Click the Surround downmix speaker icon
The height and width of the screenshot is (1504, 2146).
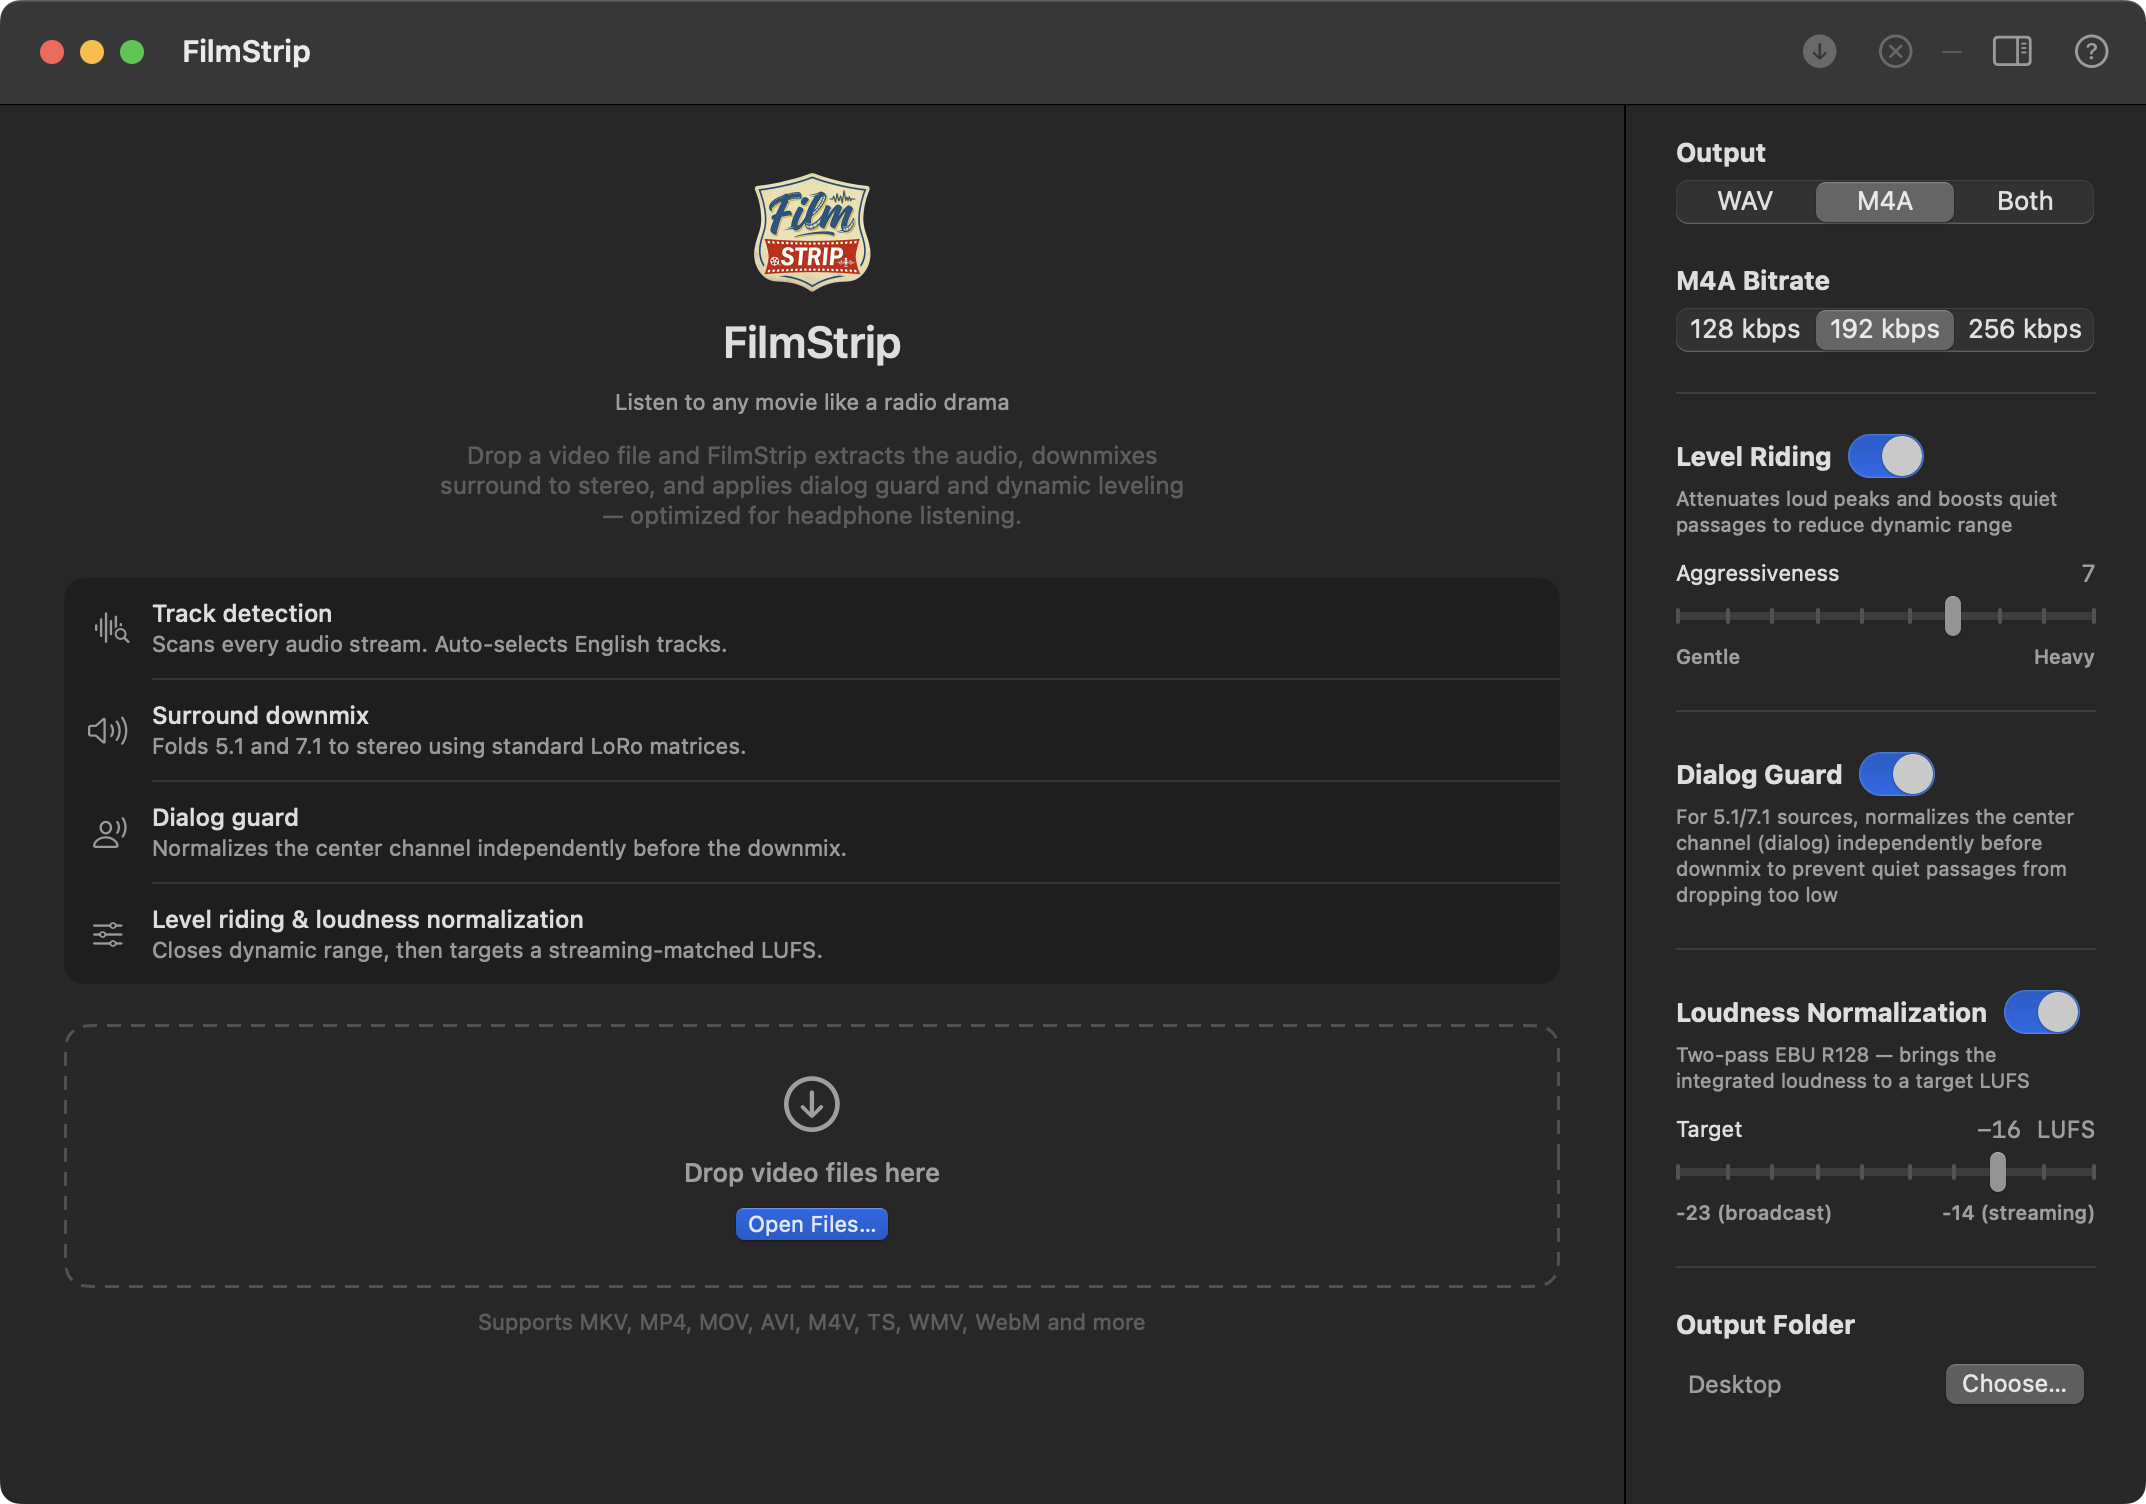108,730
